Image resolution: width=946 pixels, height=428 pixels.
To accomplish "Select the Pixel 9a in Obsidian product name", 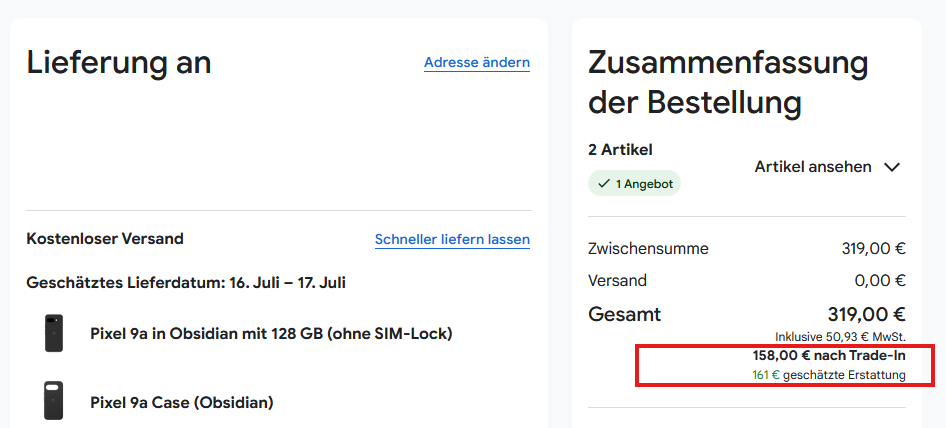I will tap(271, 333).
